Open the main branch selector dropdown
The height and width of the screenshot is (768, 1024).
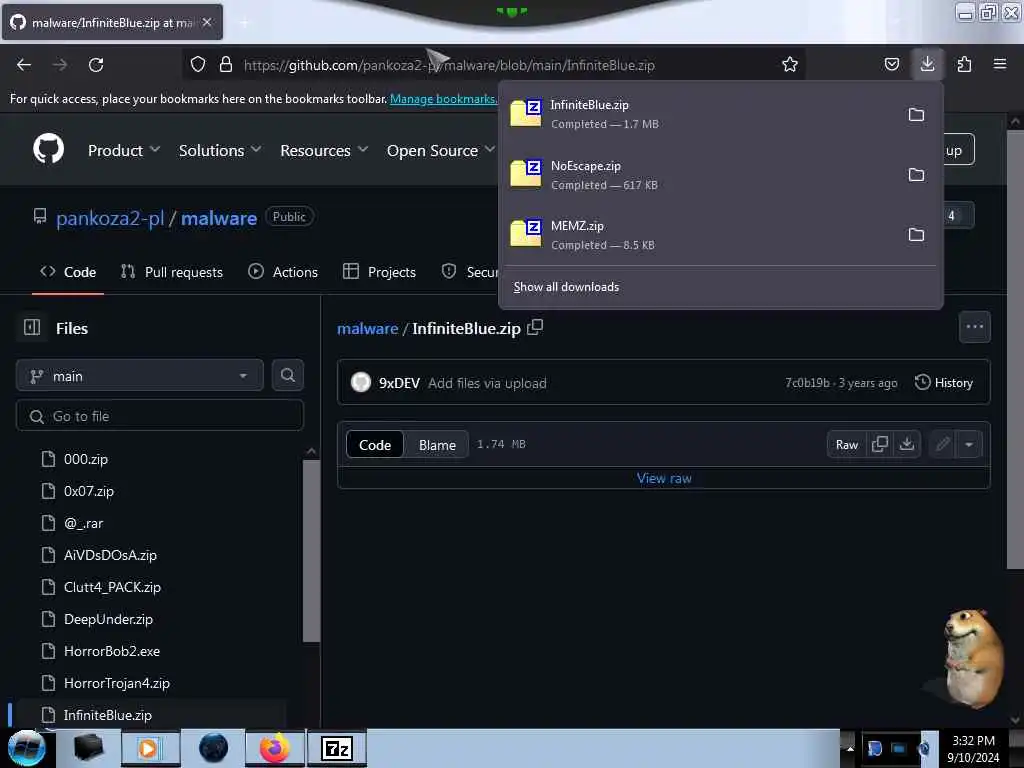click(x=140, y=376)
